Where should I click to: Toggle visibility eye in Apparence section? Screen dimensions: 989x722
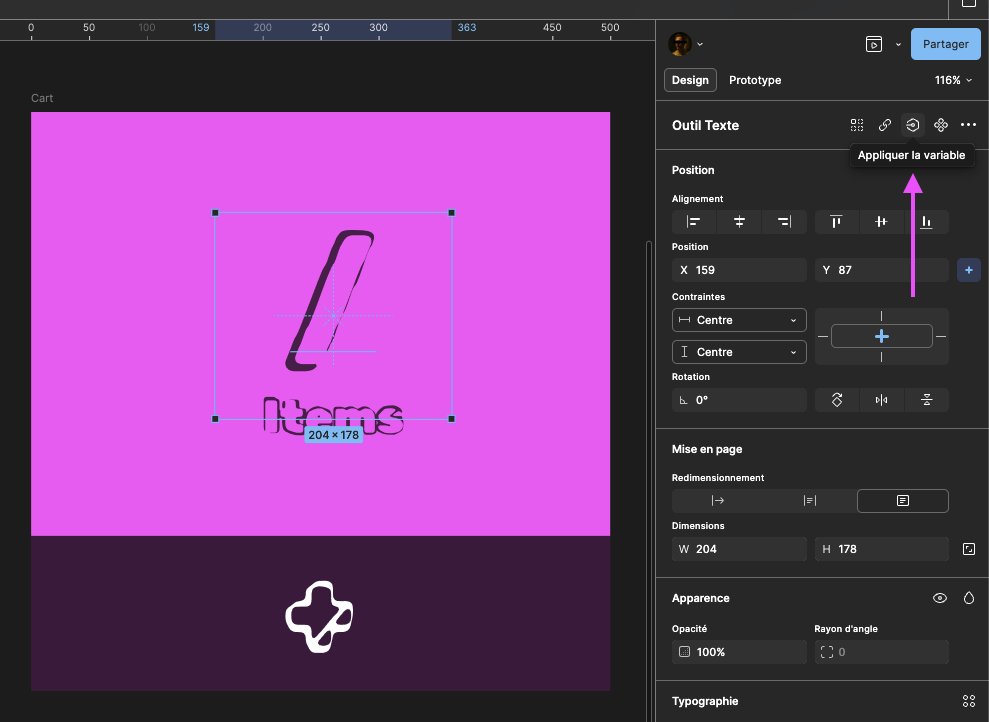coord(940,598)
